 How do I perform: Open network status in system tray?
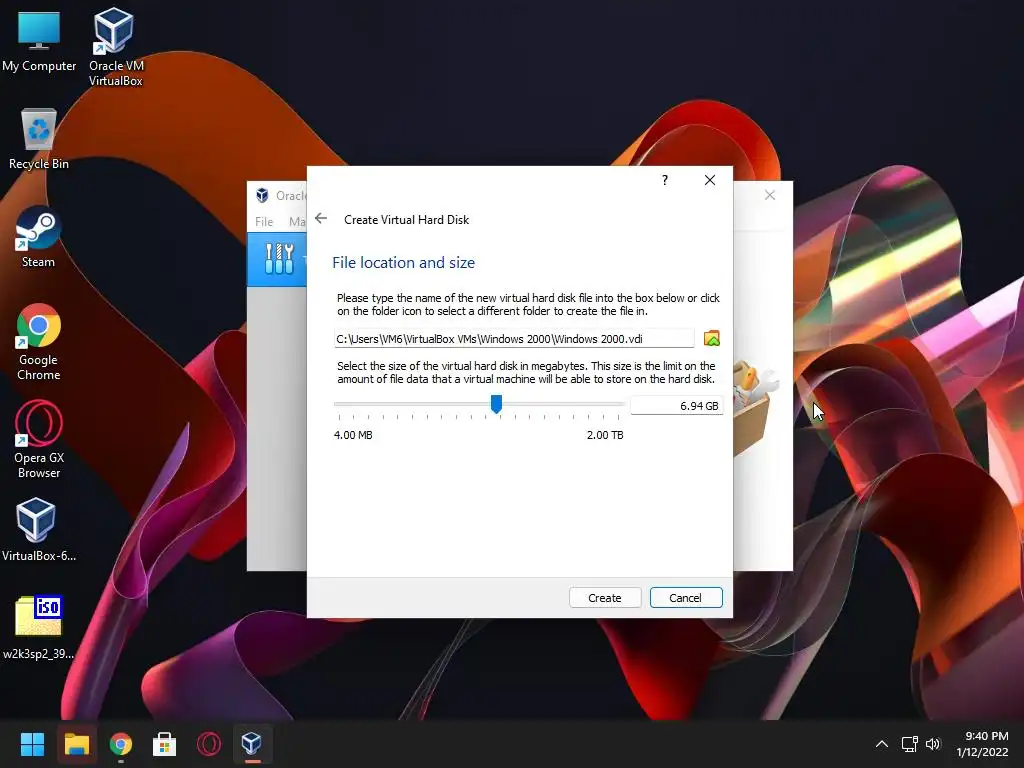(x=909, y=744)
